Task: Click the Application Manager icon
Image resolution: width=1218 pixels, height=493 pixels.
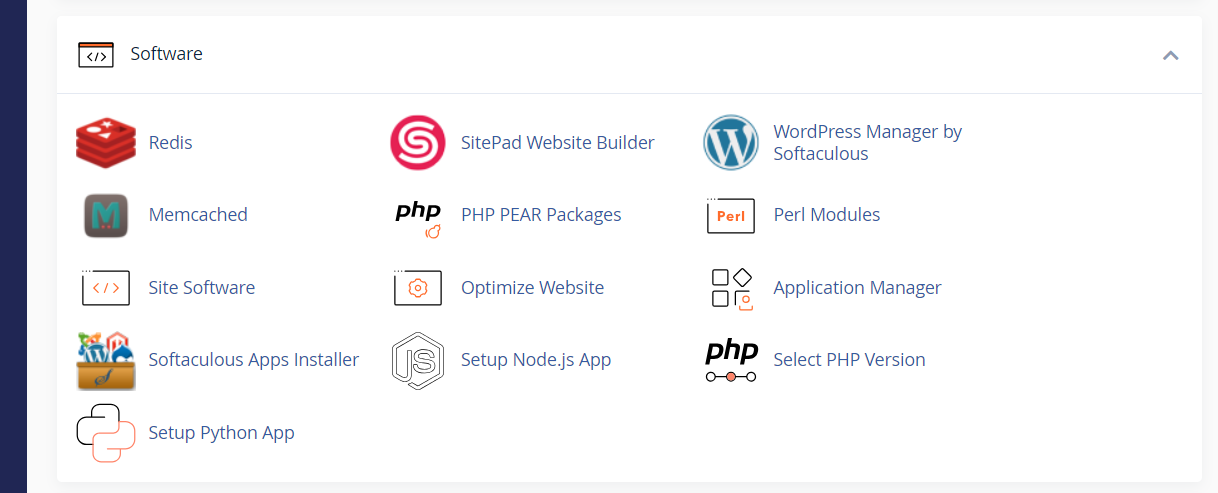Action: (x=731, y=288)
